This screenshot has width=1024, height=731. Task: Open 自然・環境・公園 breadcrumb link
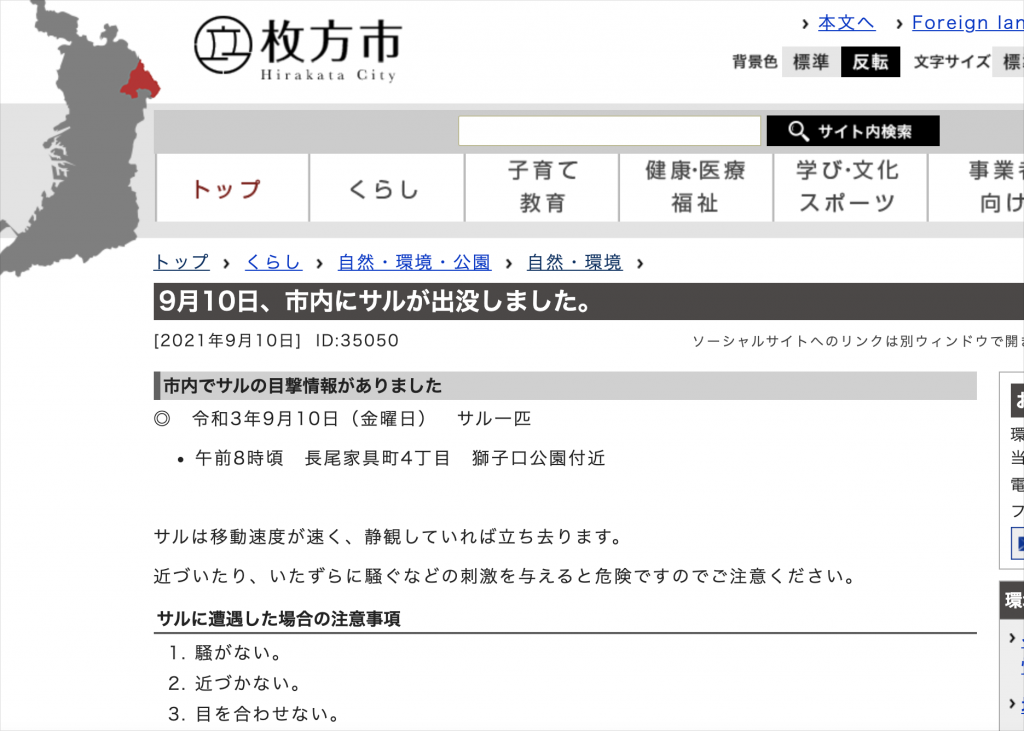[x=414, y=263]
